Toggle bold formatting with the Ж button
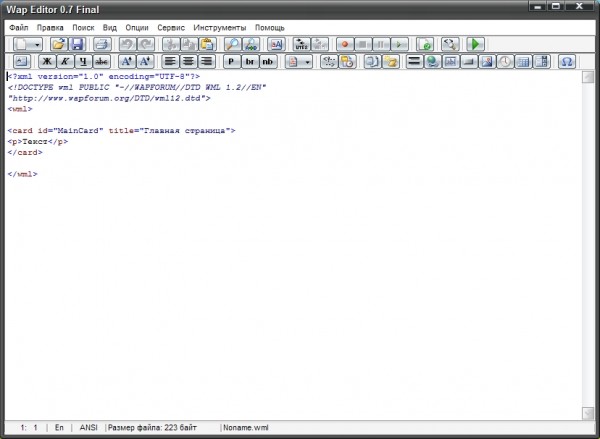Screen dimensions: 600x439 pyautogui.click(x=47, y=62)
